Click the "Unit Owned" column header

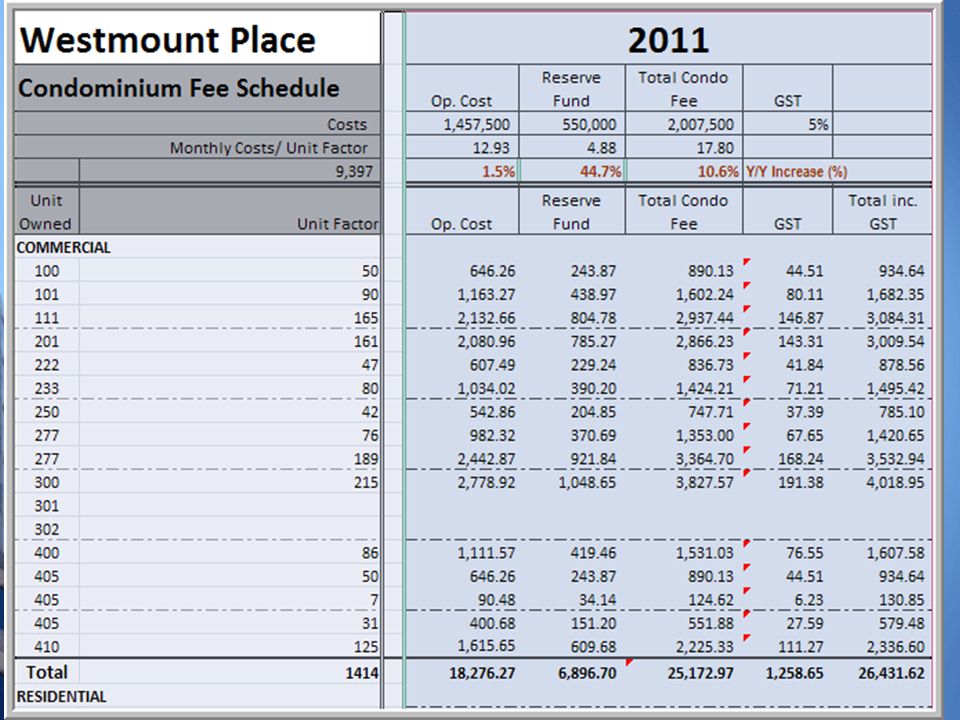tap(46, 212)
